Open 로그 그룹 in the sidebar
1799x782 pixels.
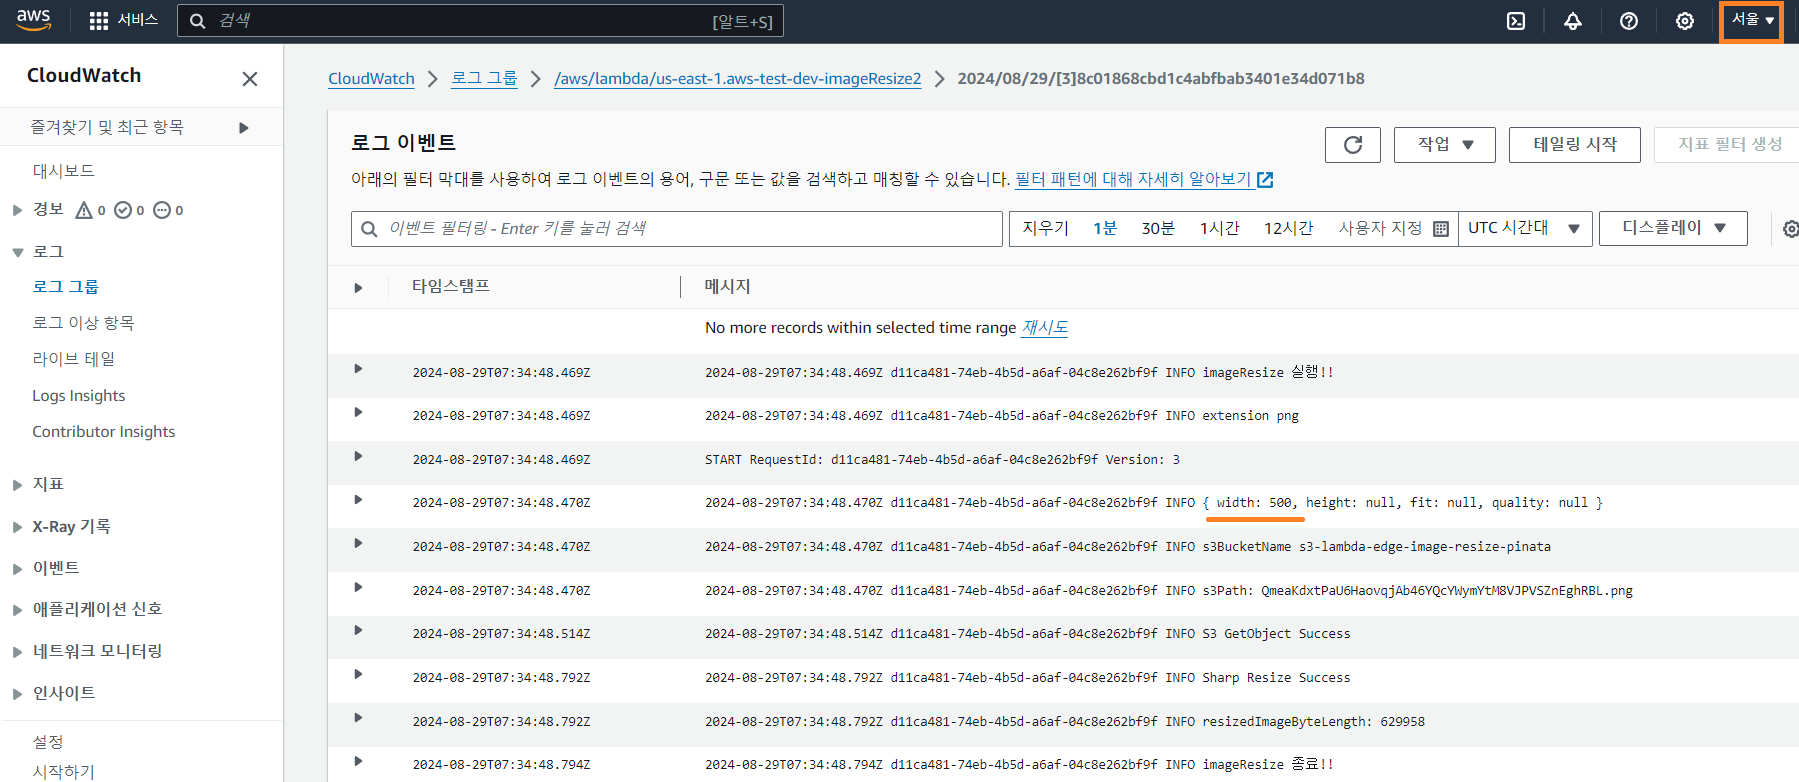(65, 287)
